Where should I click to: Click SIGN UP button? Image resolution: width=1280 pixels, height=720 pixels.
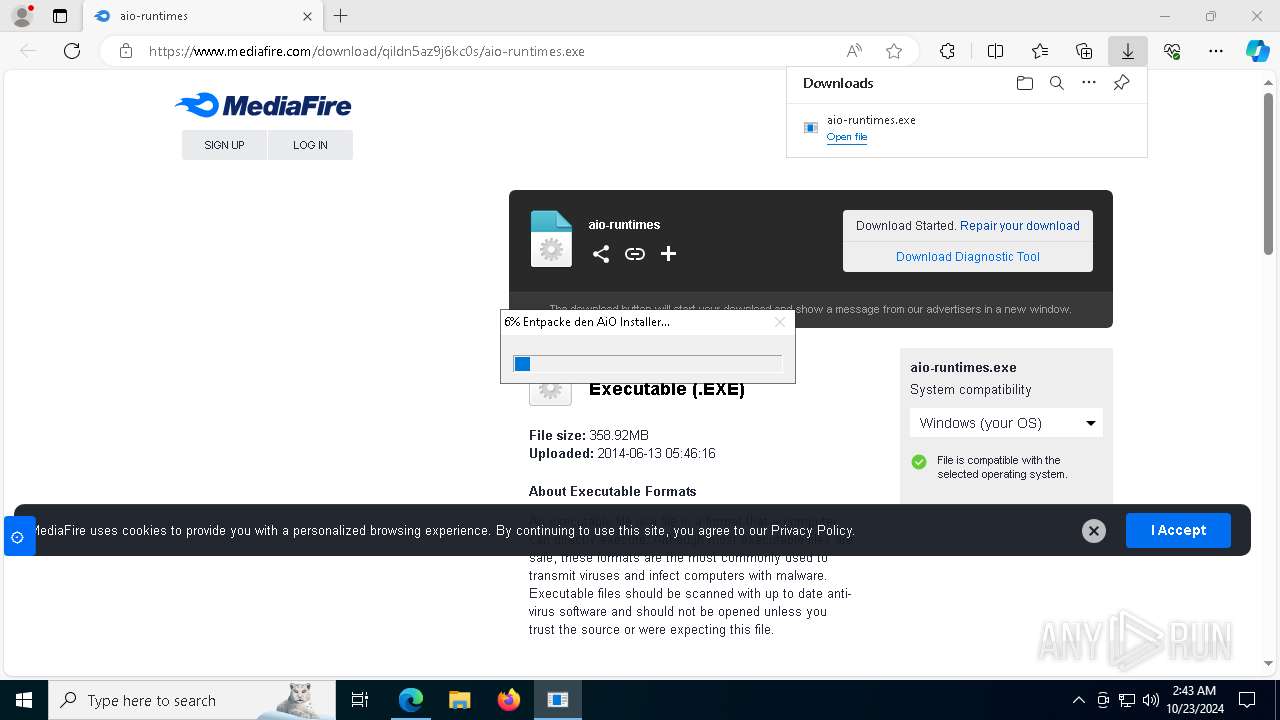click(224, 145)
